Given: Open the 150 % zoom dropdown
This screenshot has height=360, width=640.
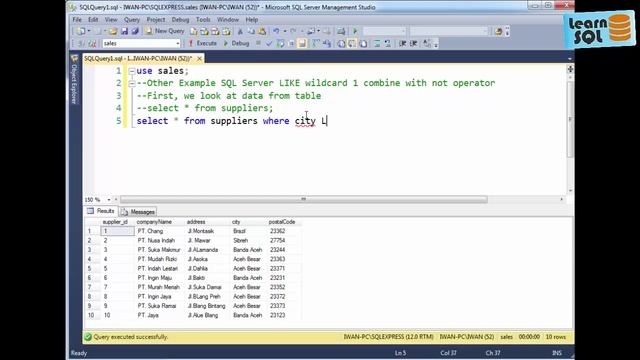Looking at the screenshot, I should click(x=109, y=200).
